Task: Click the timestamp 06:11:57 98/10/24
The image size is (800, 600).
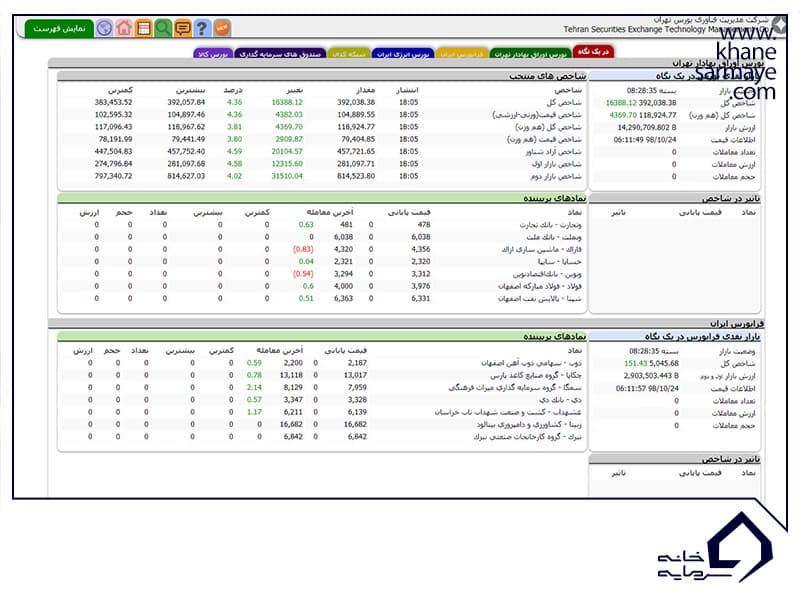Action: pos(647,389)
